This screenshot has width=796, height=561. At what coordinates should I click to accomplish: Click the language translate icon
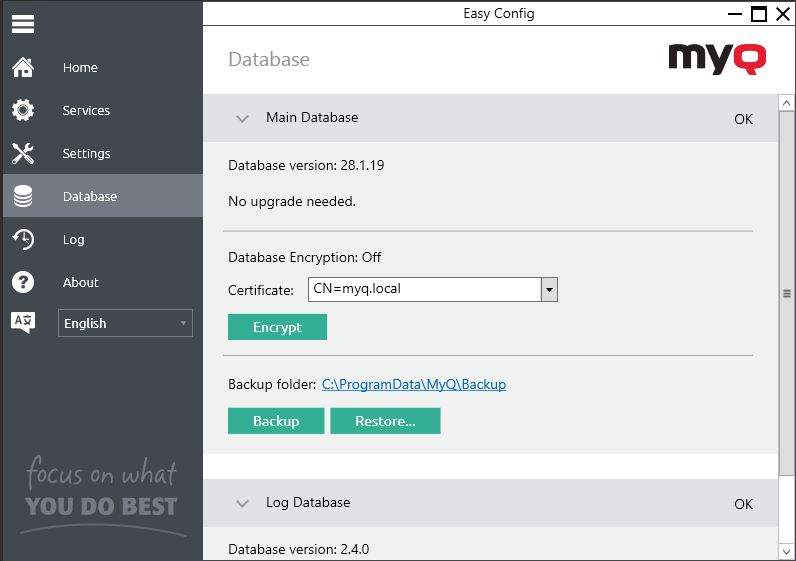23,322
